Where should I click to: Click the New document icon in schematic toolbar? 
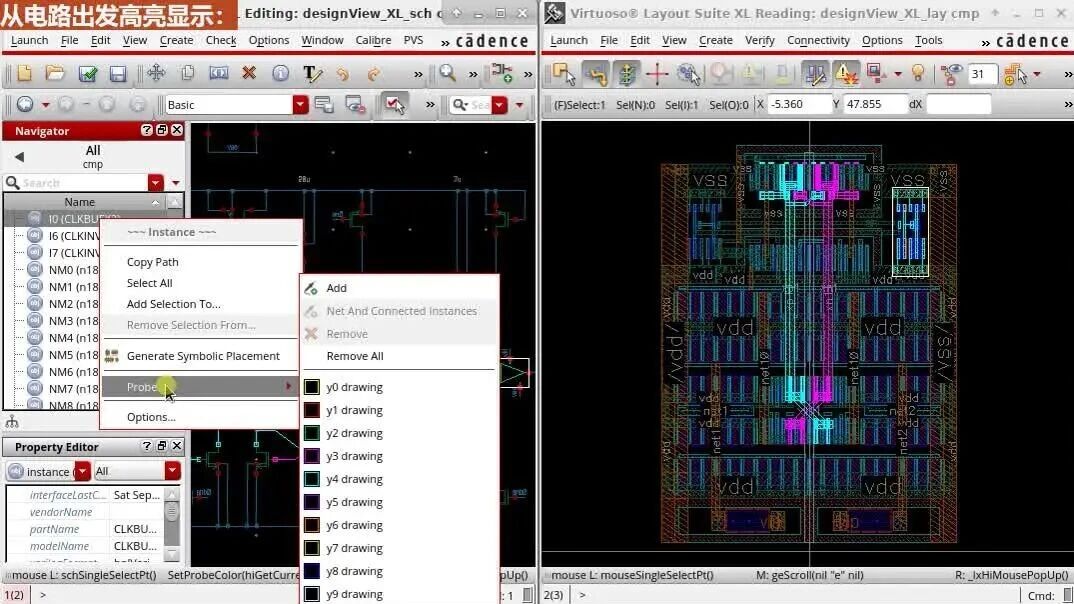24,73
